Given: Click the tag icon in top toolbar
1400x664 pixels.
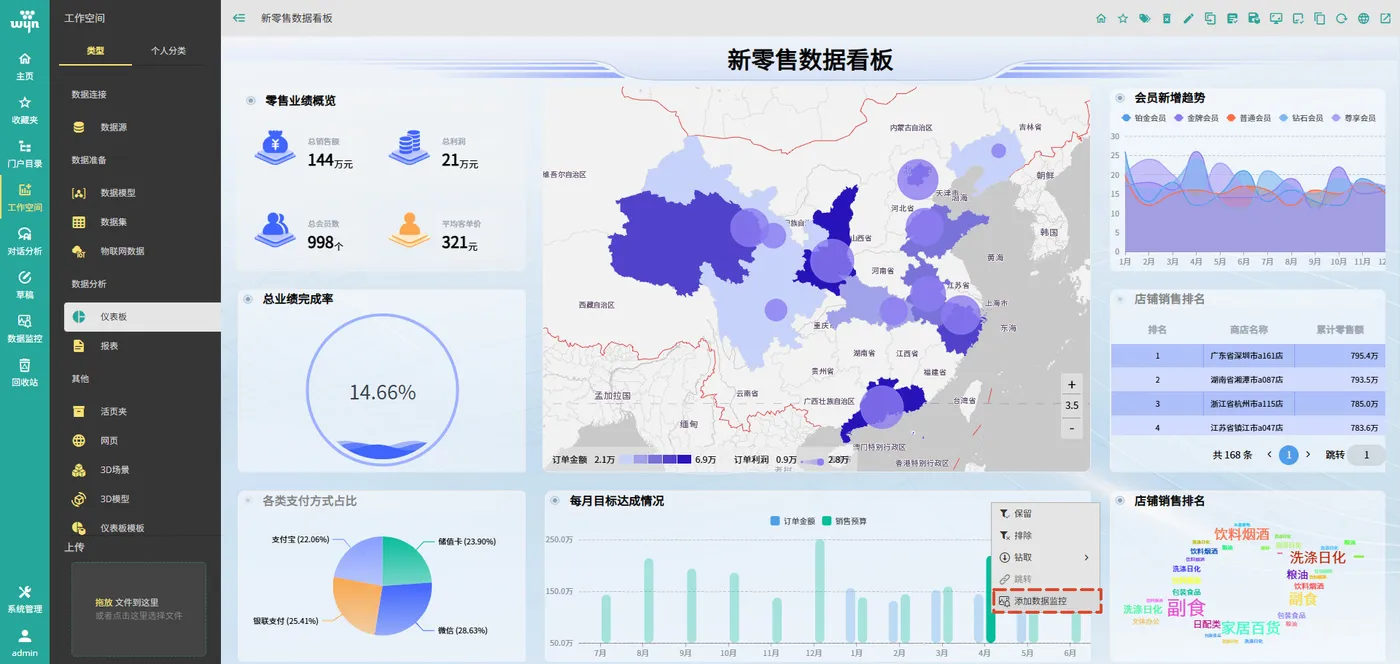Looking at the screenshot, I should pos(1145,18).
